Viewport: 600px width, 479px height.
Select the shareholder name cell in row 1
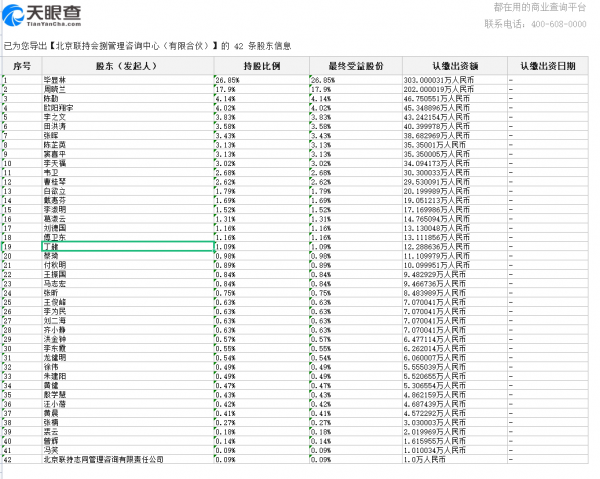[x=127, y=80]
